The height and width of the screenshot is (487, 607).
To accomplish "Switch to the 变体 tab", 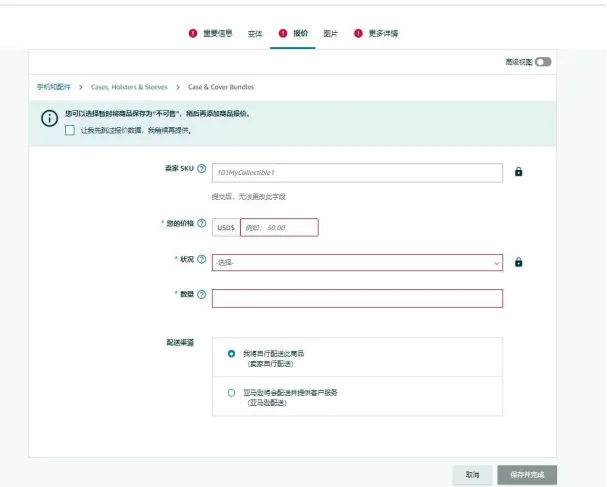I will tap(255, 34).
